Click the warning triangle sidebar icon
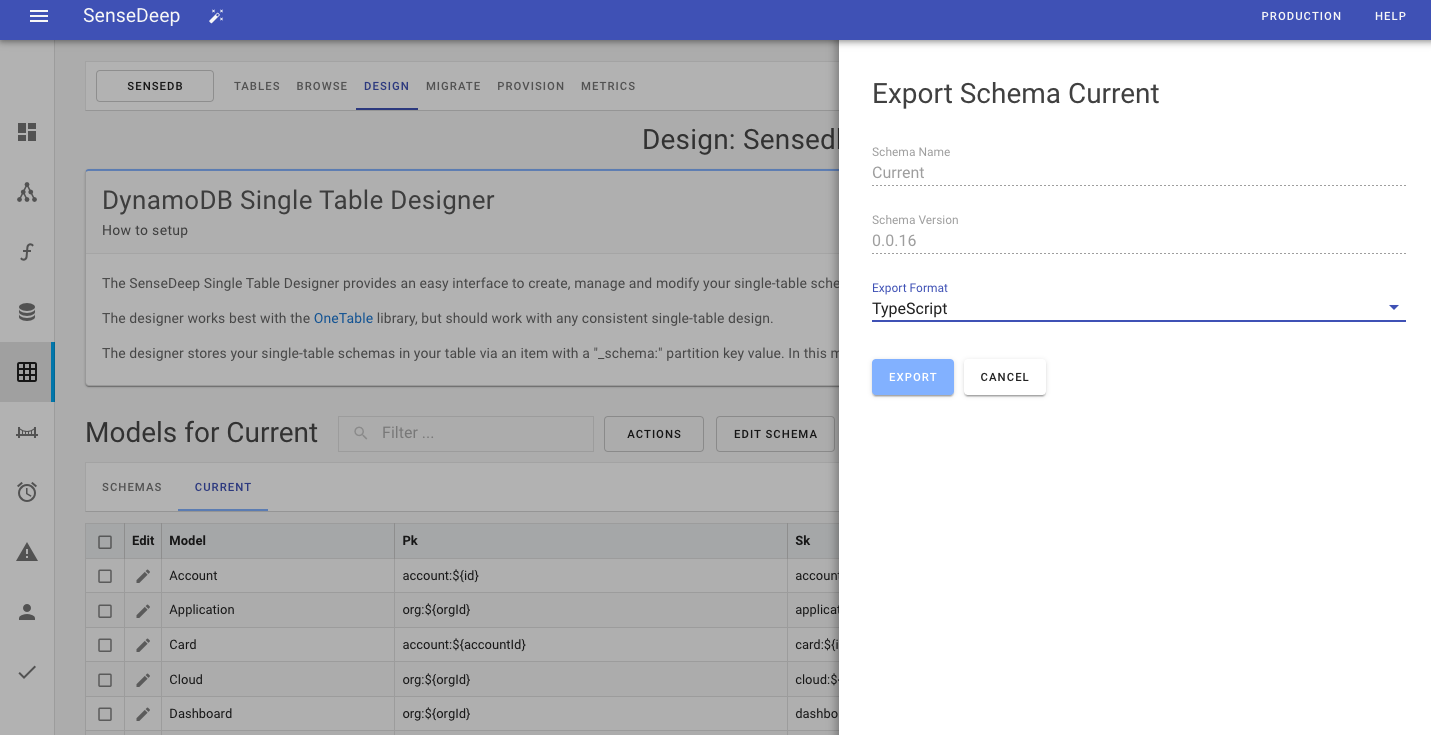 coord(27,551)
